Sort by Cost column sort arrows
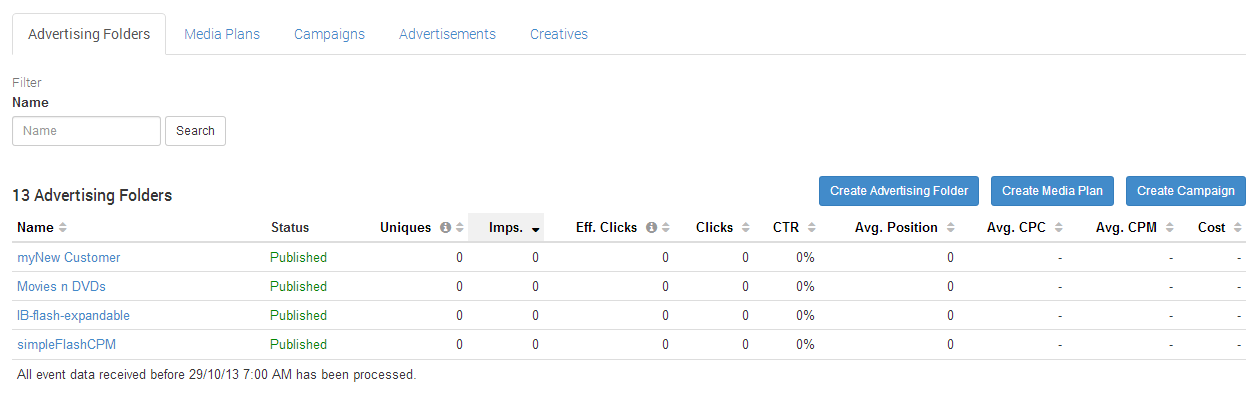 pyautogui.click(x=1237, y=228)
